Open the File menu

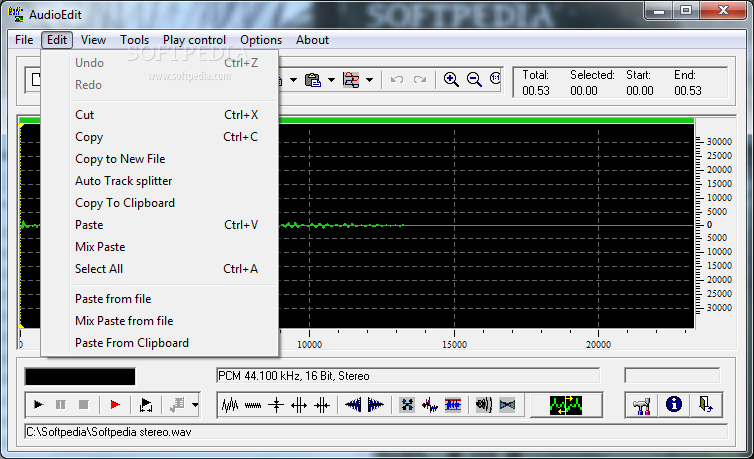24,40
